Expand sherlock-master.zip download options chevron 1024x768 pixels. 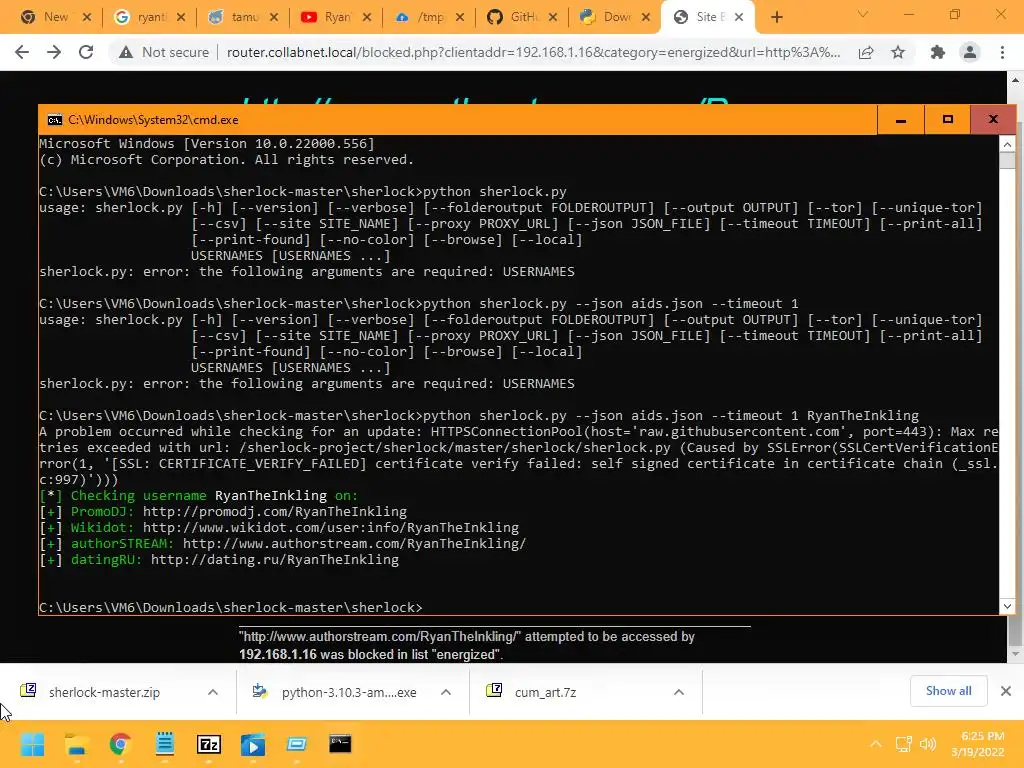coord(213,692)
